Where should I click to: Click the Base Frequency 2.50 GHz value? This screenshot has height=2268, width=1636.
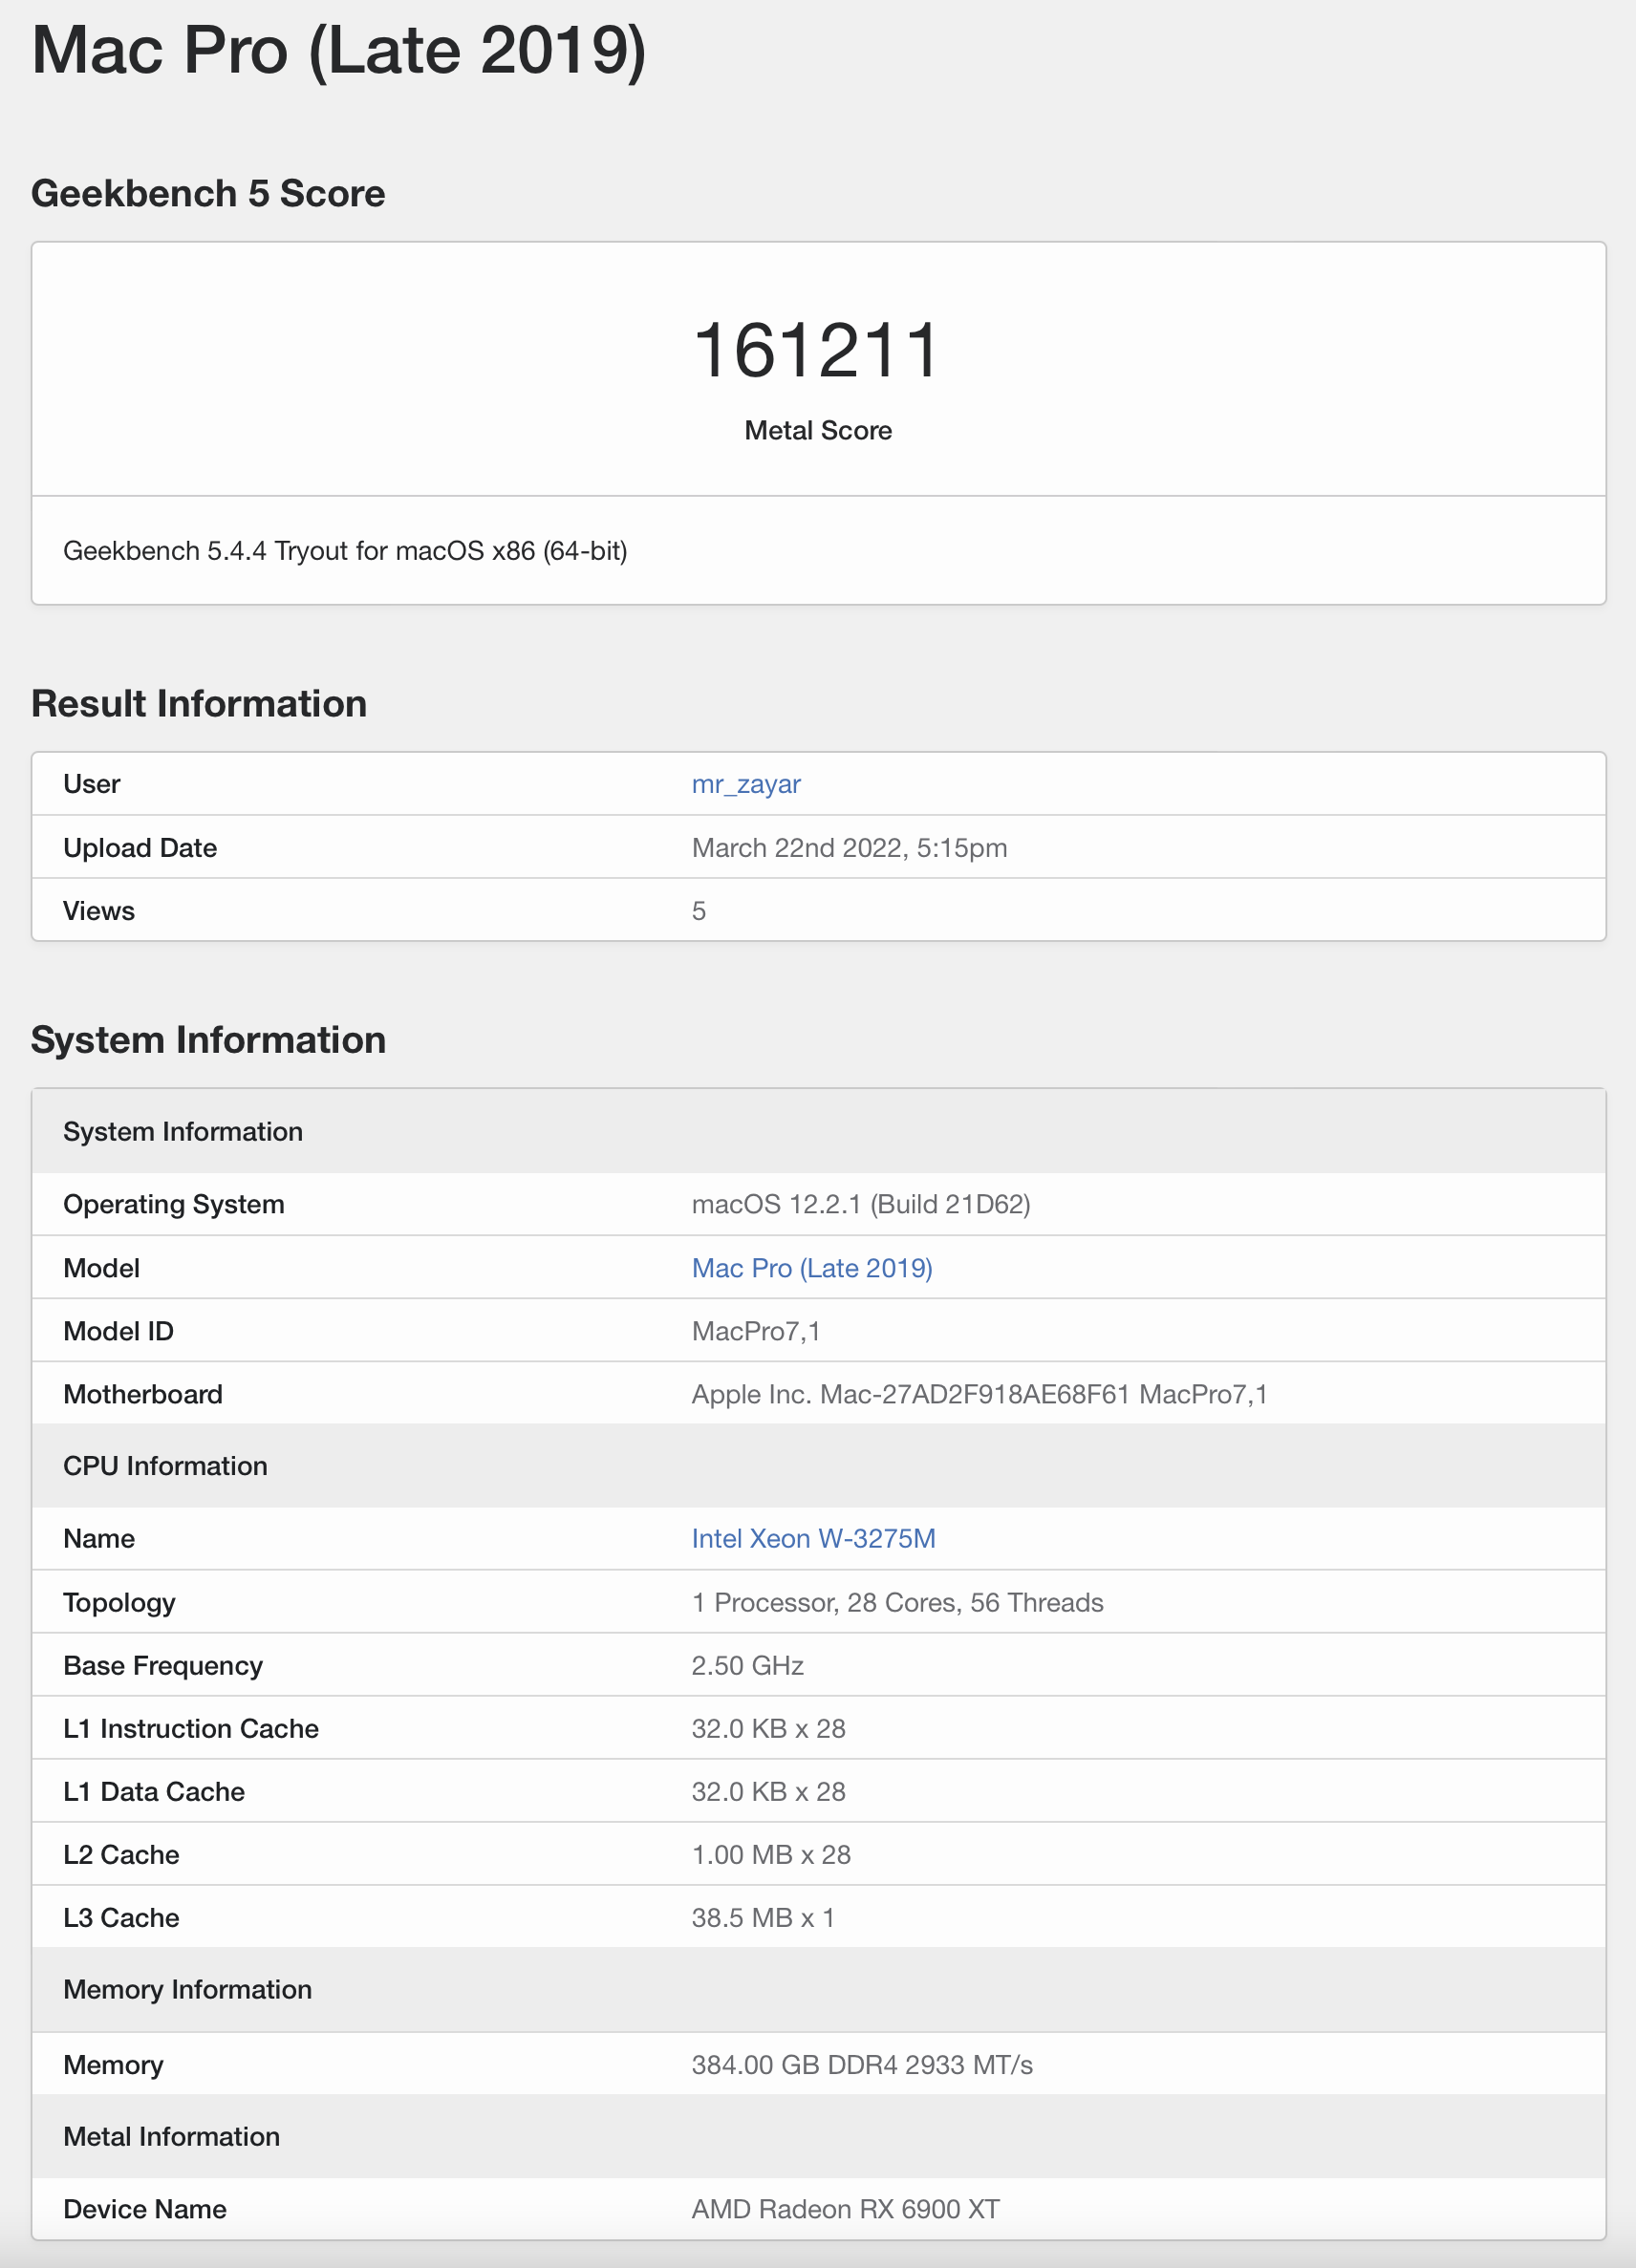(x=748, y=1665)
